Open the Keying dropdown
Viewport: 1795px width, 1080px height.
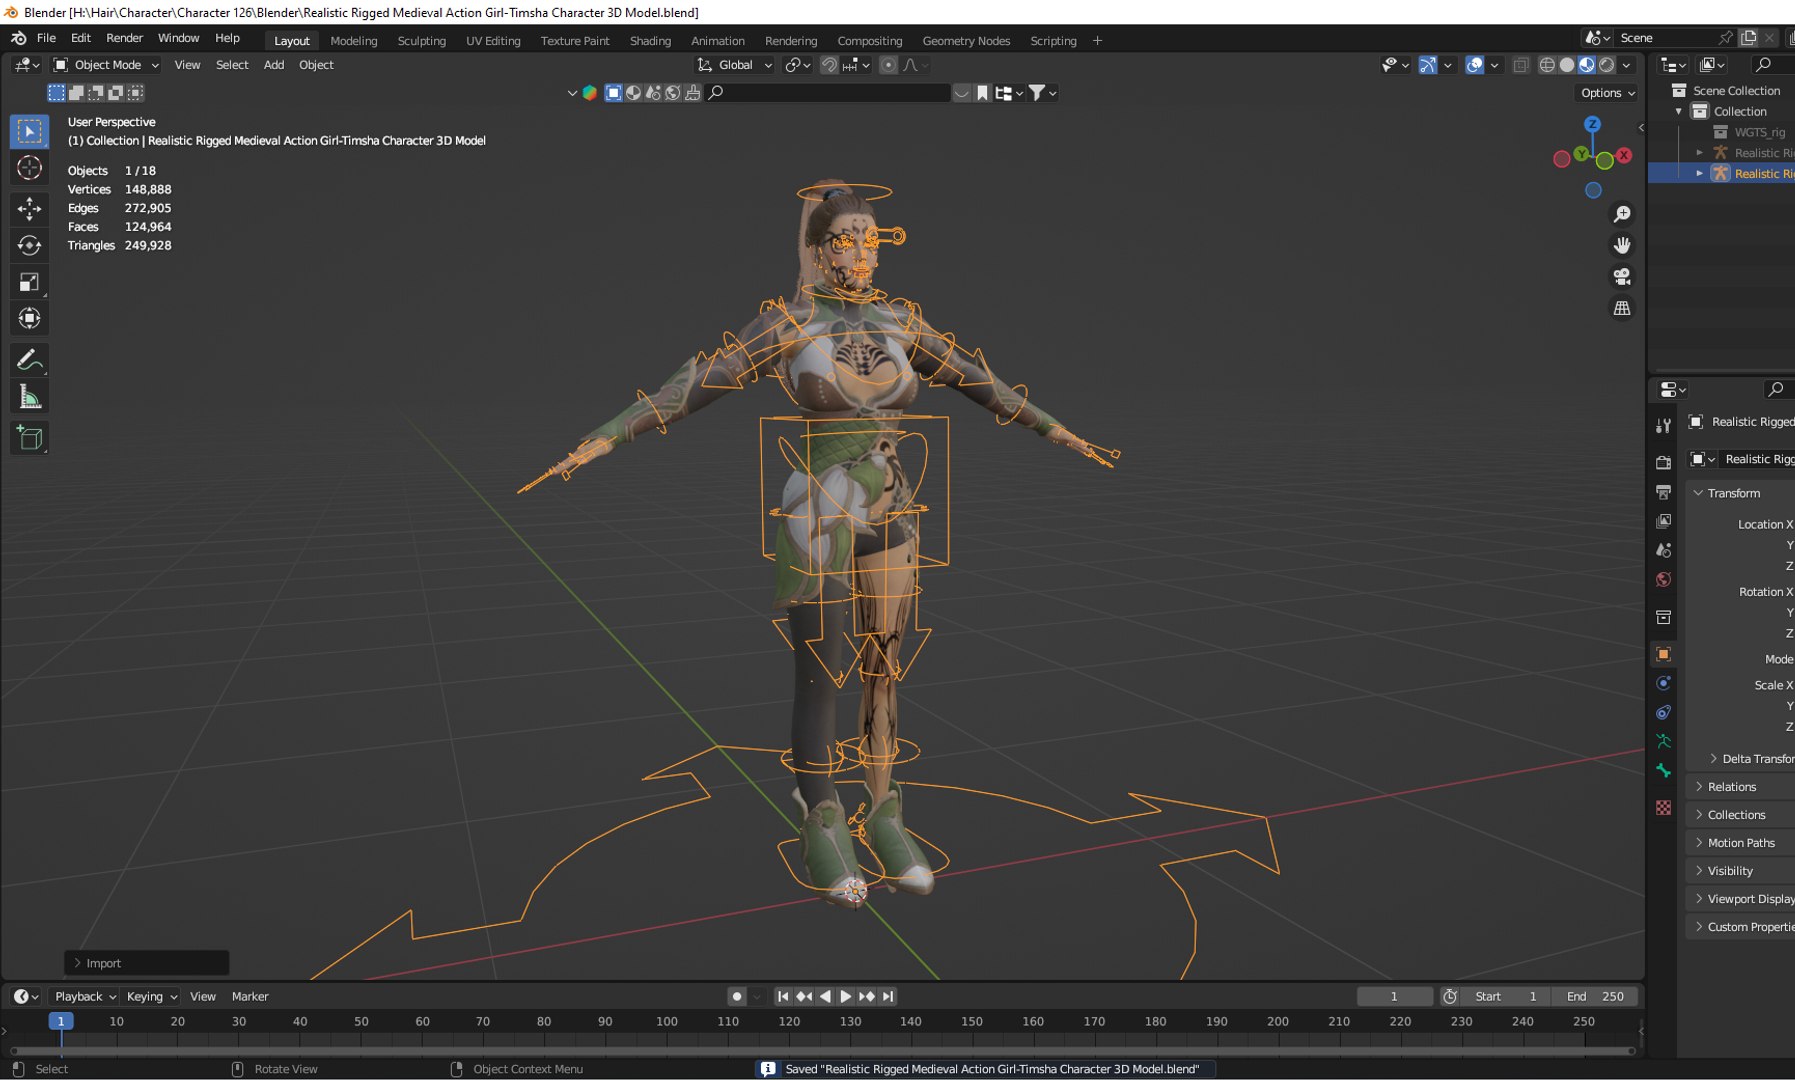pos(151,996)
